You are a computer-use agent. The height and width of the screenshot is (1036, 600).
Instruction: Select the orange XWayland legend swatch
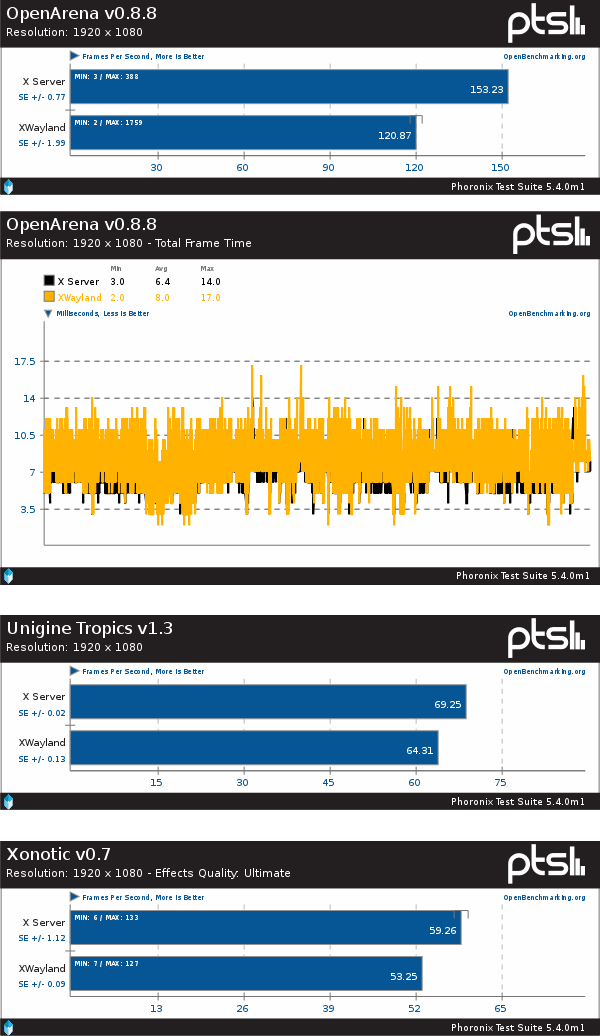click(48, 297)
